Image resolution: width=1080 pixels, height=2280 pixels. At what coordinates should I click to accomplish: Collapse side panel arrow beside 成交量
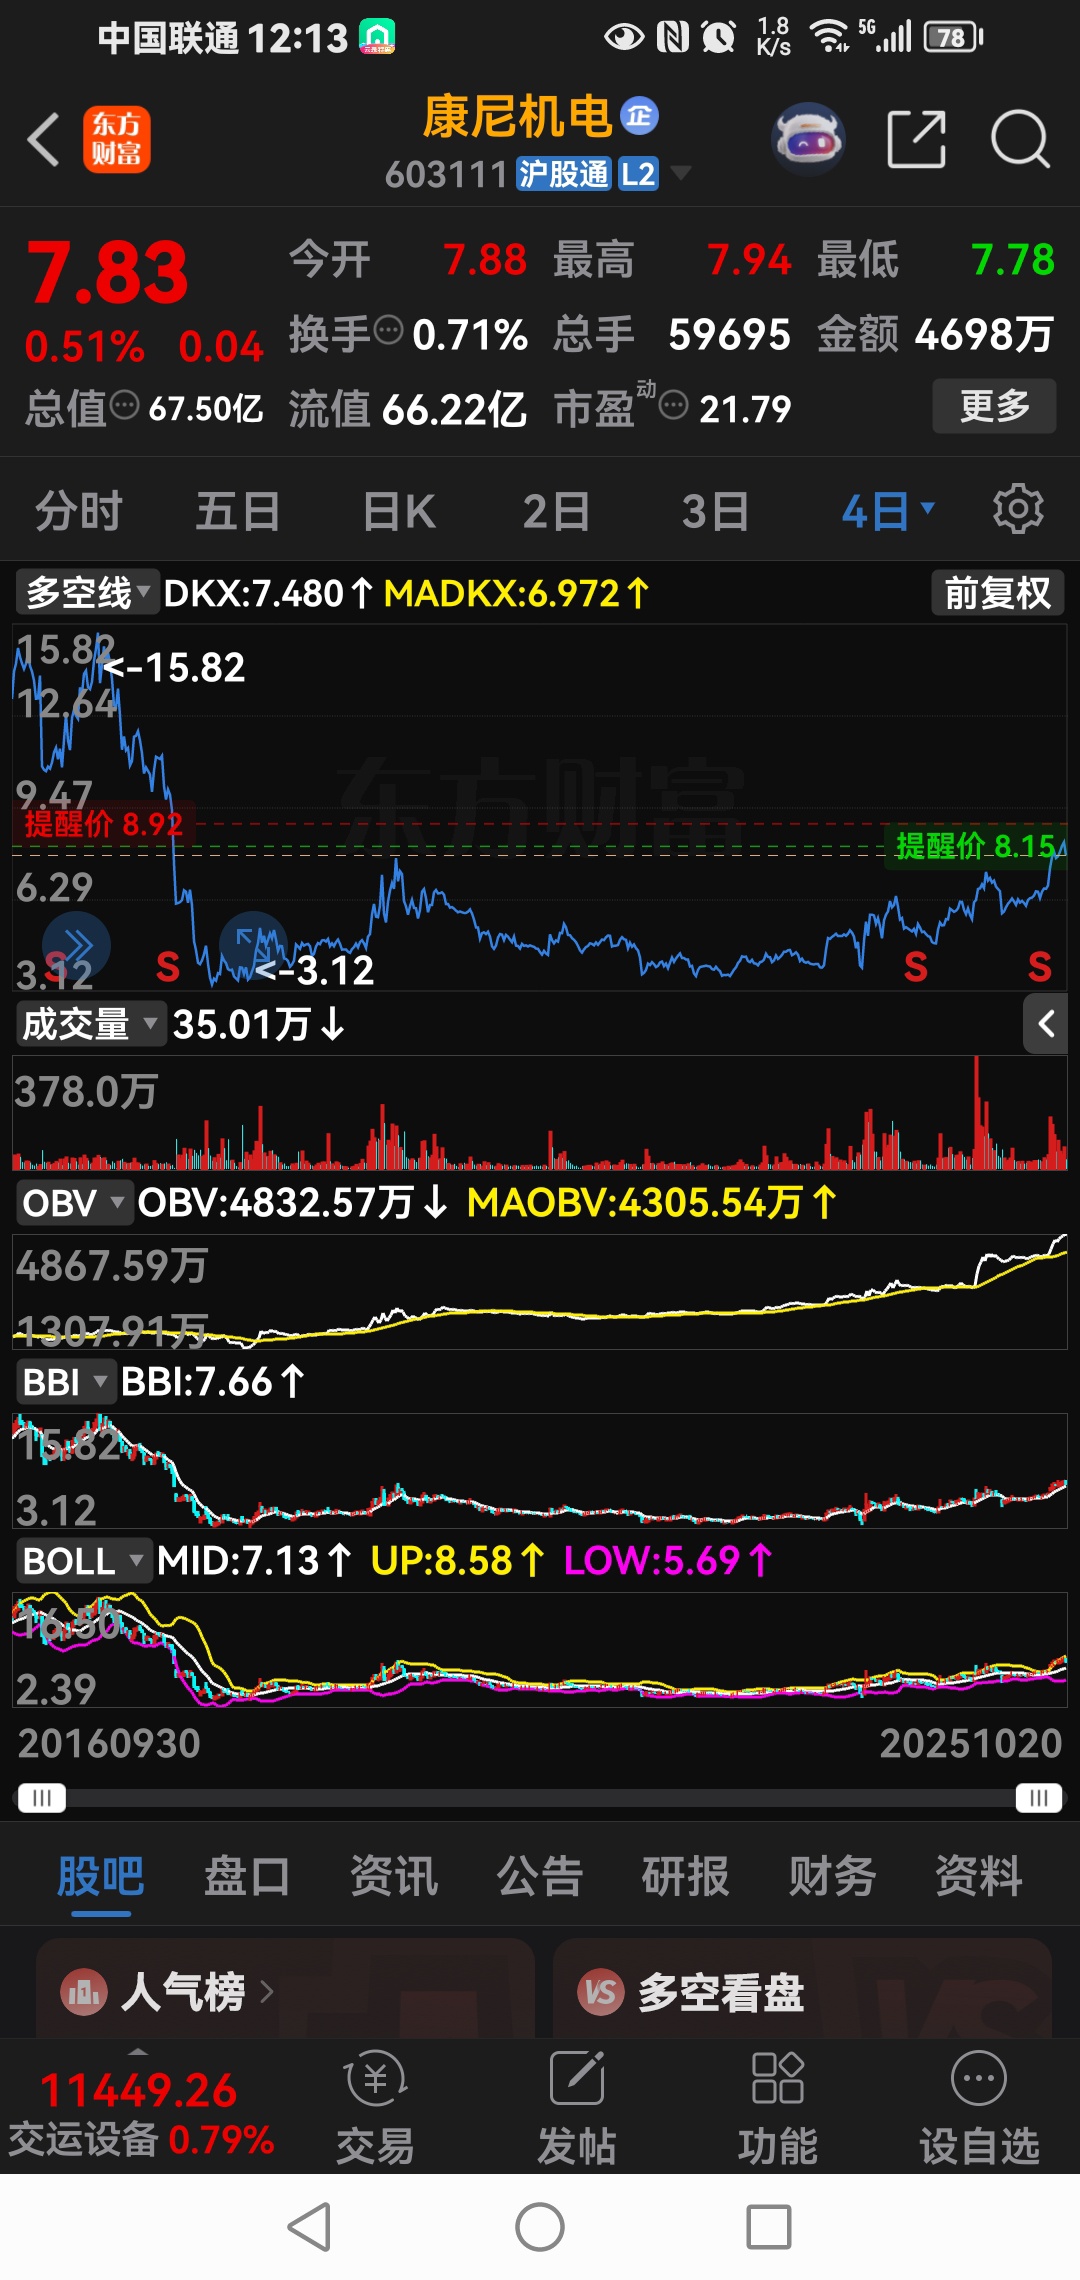point(1046,1024)
